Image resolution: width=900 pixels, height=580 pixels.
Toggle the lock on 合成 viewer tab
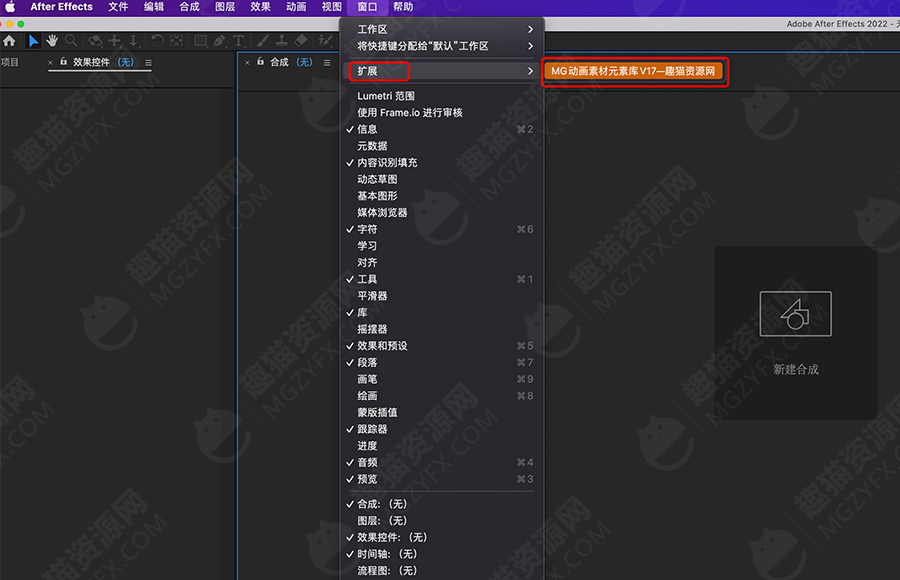click(x=261, y=61)
